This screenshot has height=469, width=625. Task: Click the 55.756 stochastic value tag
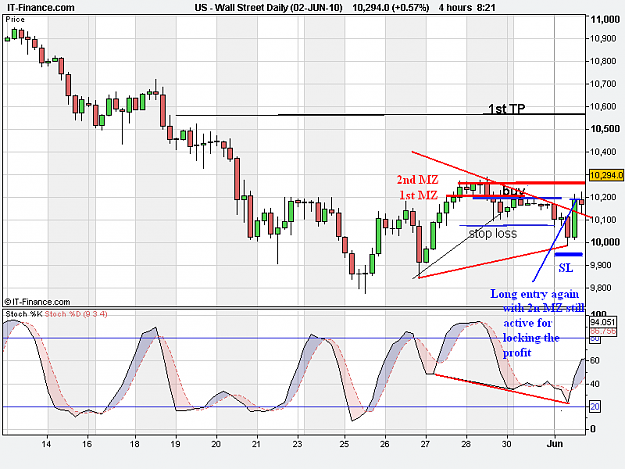(603, 332)
